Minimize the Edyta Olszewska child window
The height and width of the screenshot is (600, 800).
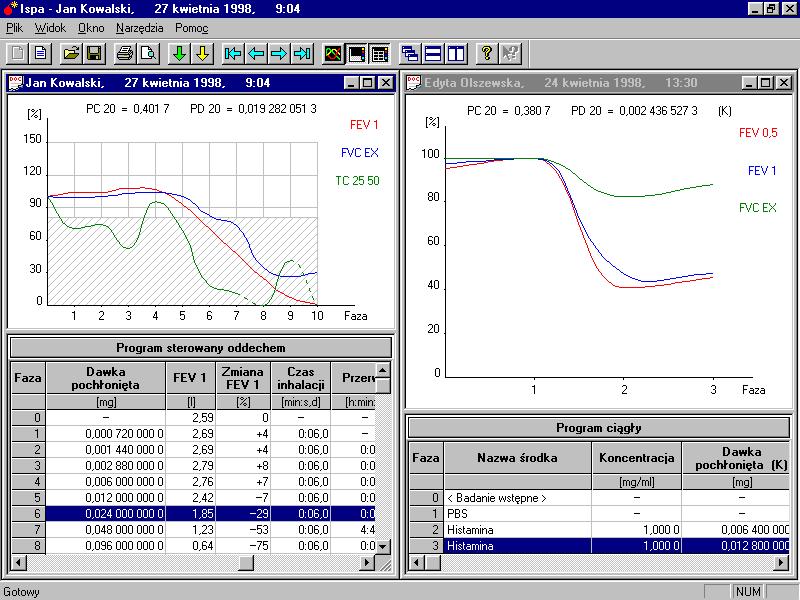[x=749, y=83]
